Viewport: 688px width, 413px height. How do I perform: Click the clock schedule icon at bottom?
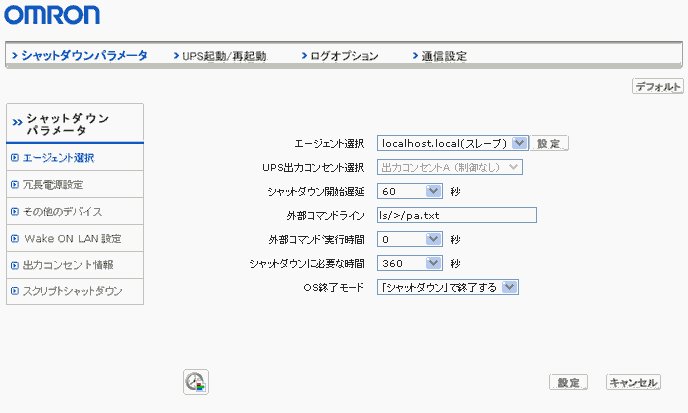coord(195,381)
